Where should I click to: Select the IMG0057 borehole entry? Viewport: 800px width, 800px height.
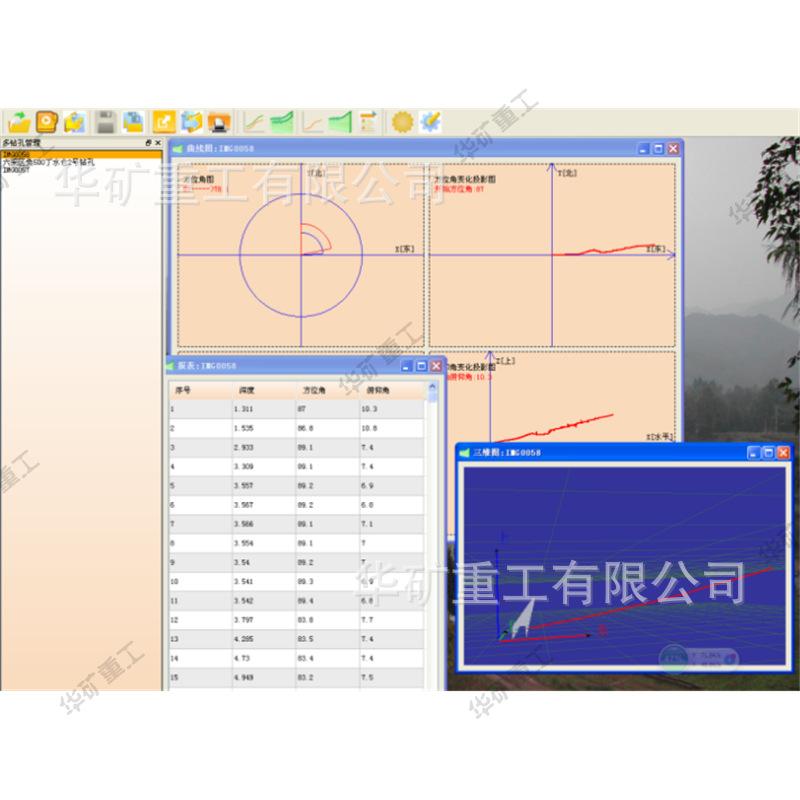[x=16, y=170]
